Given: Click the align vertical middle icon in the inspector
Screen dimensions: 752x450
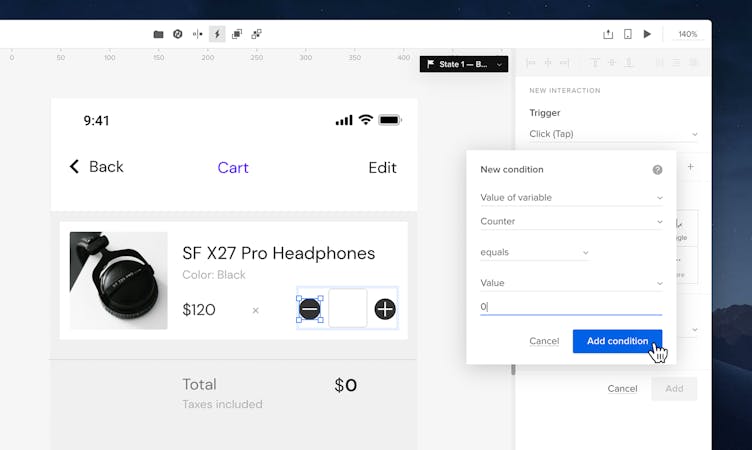Looking at the screenshot, I should coord(612,62).
